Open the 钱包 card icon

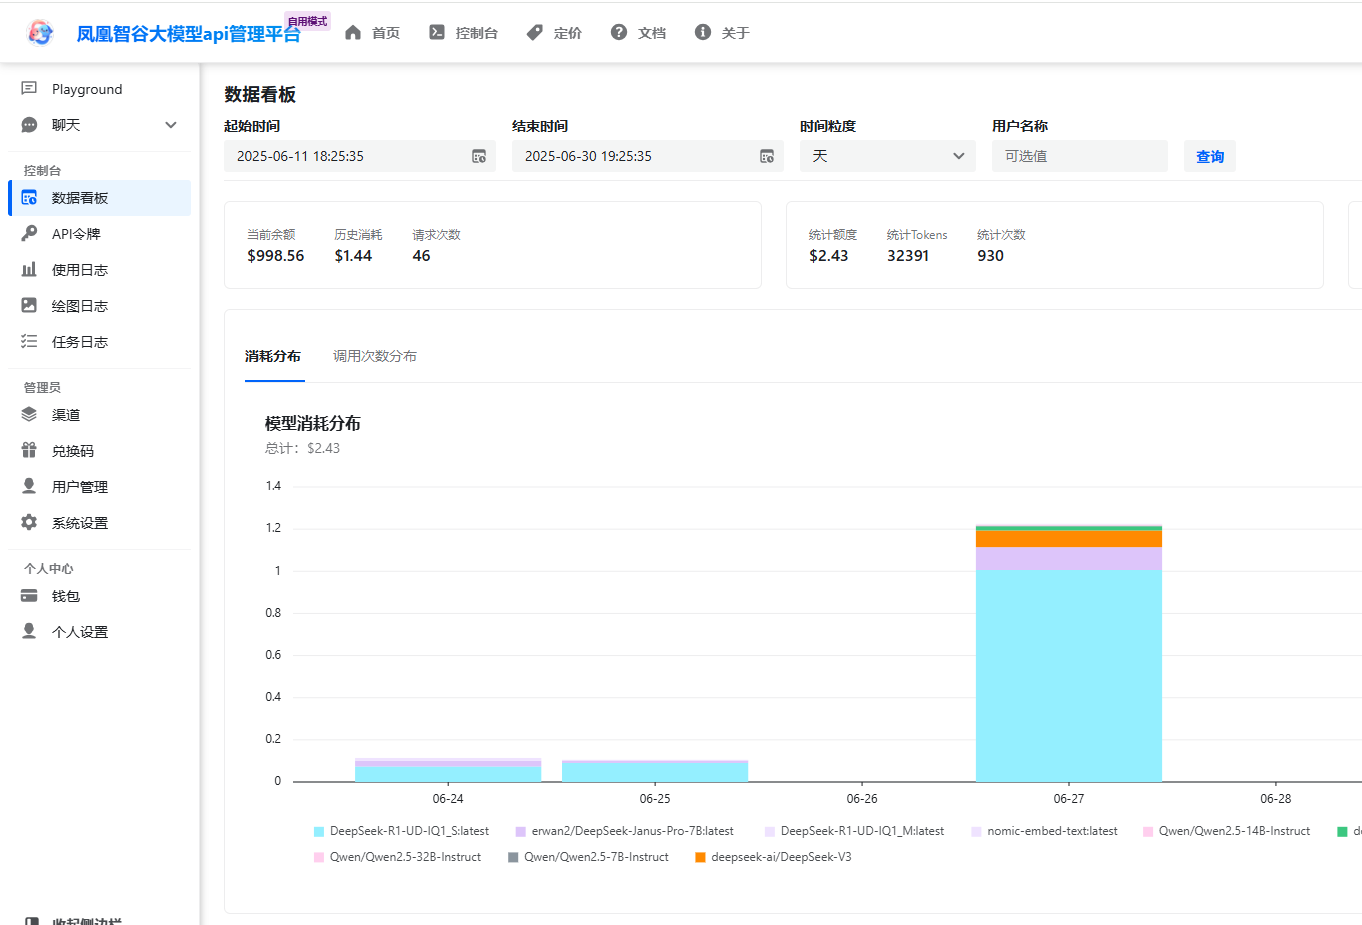29,596
